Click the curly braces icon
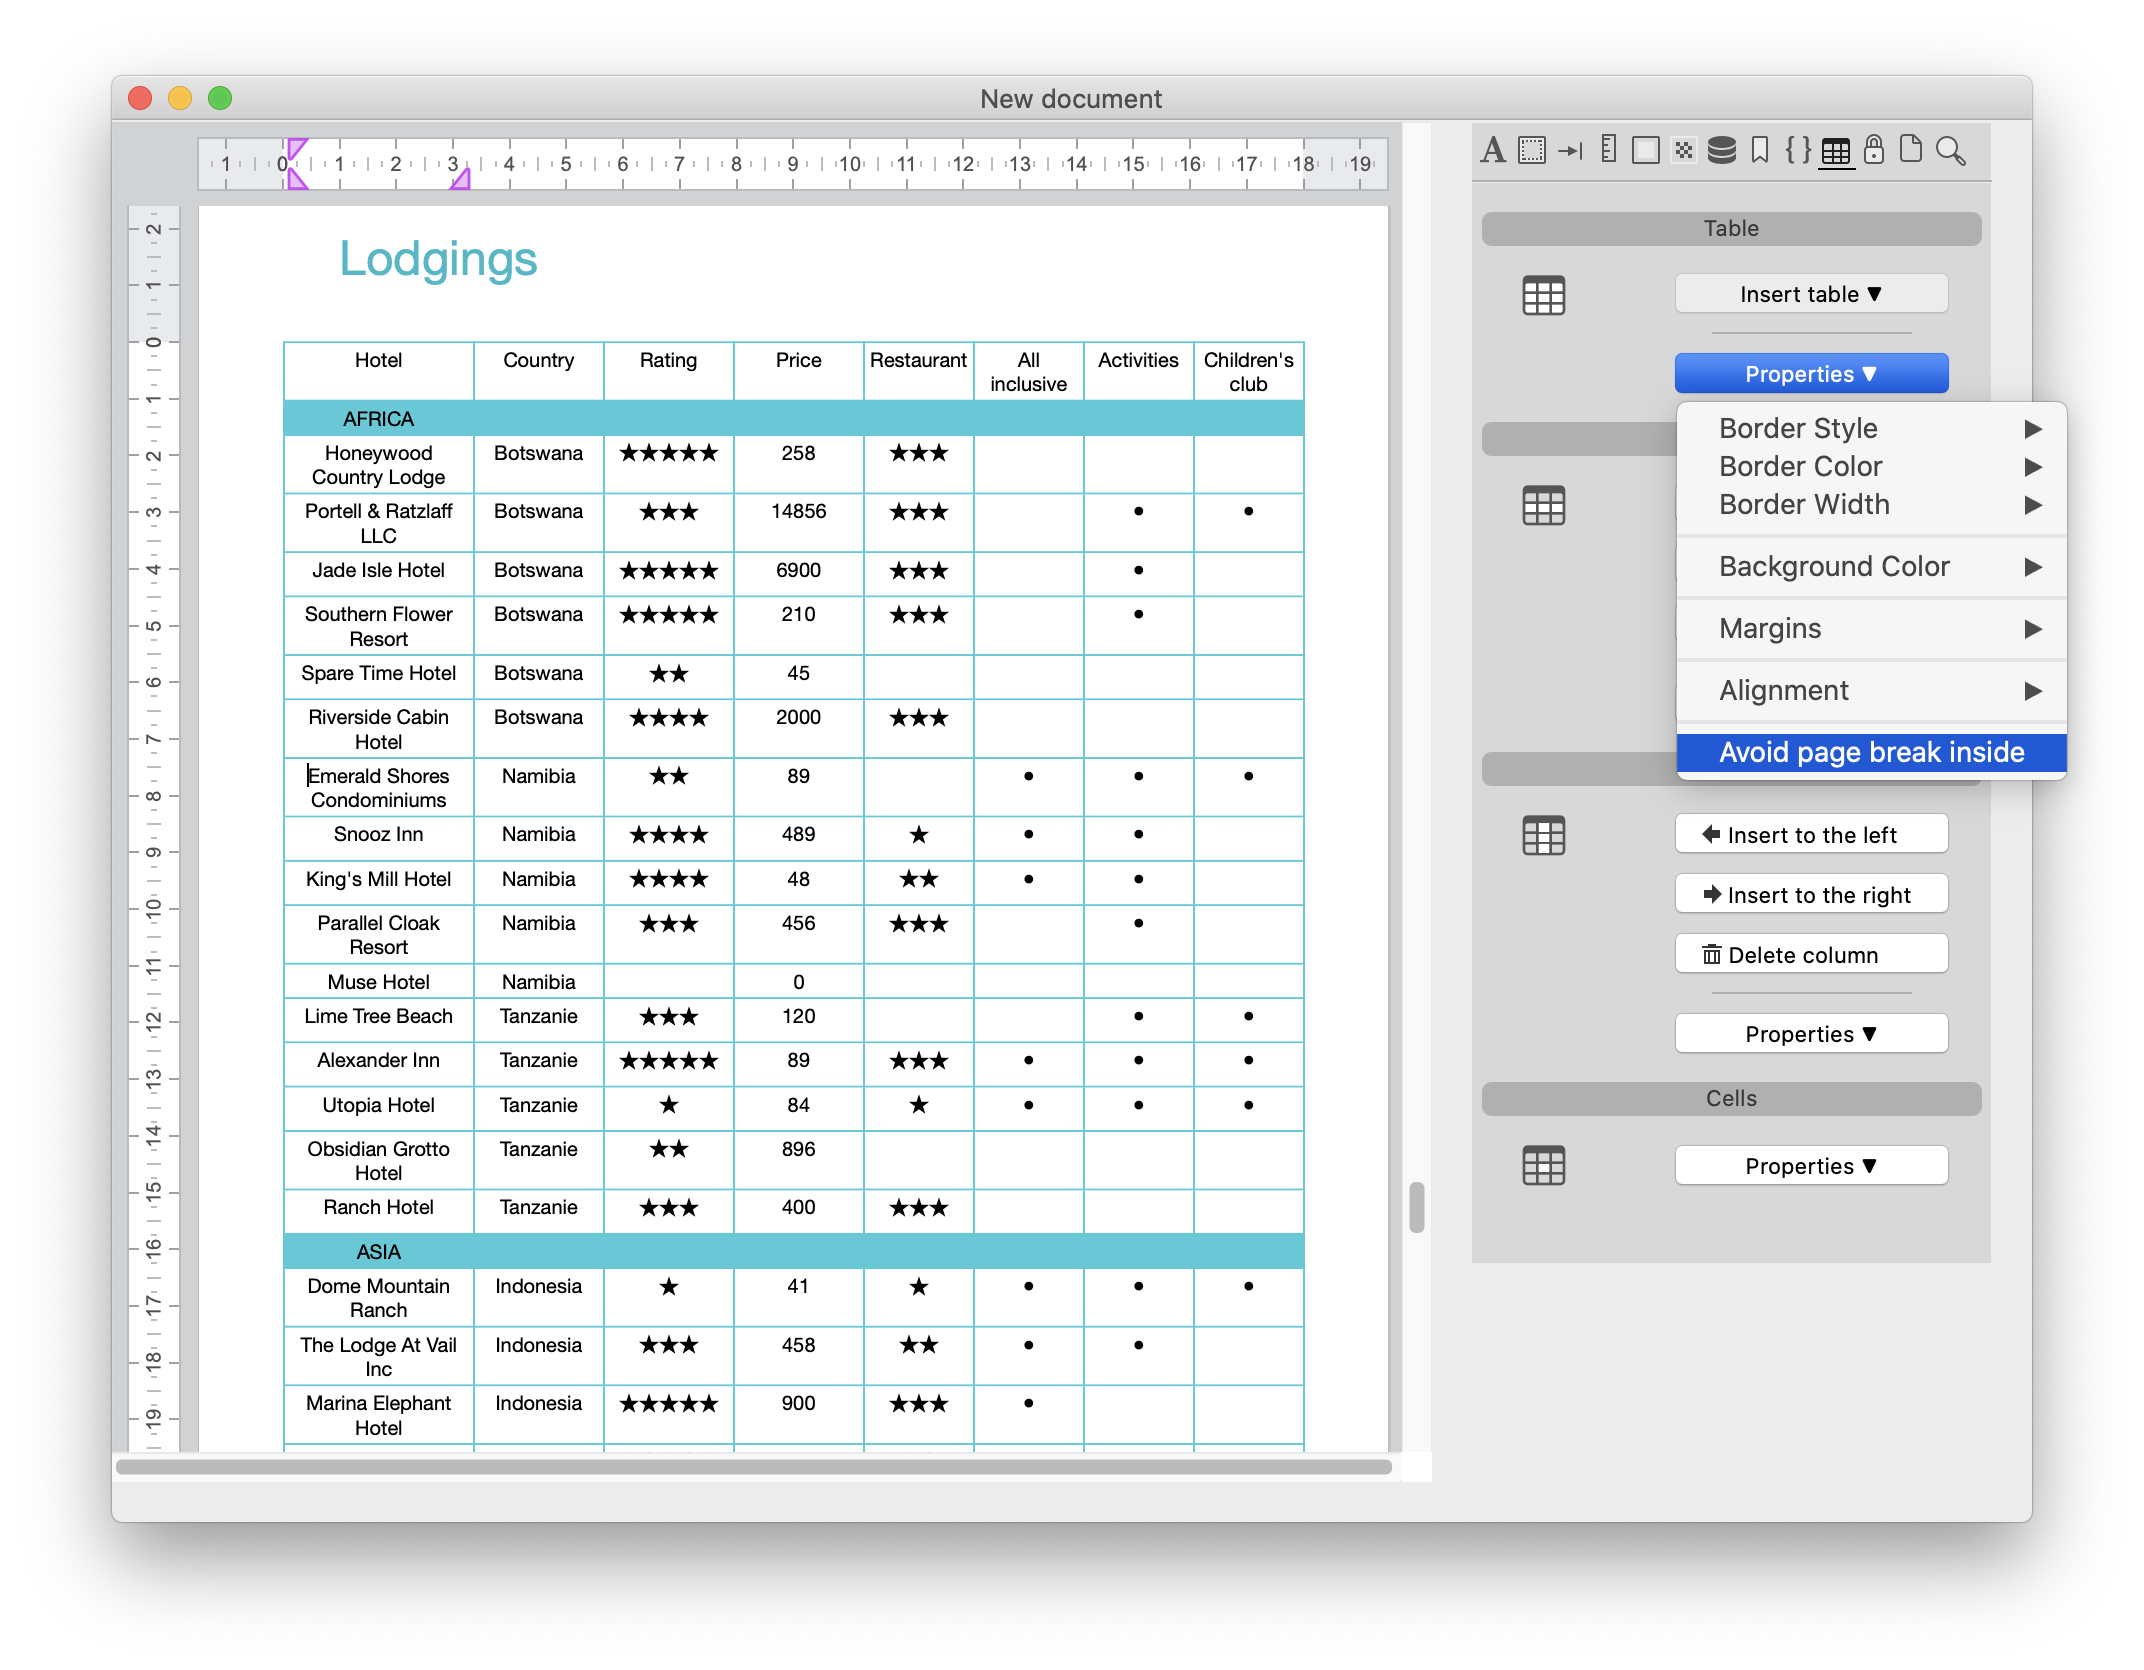 1798,150
